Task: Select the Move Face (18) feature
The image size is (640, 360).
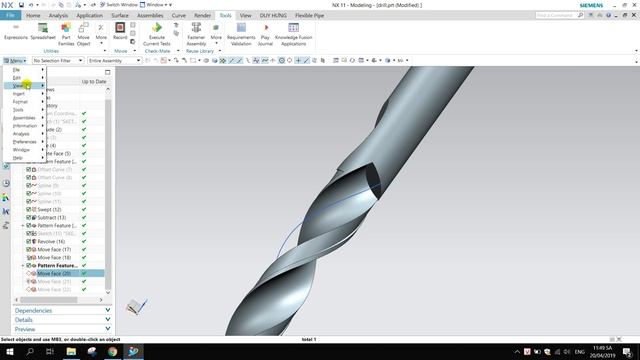Action: point(54,258)
